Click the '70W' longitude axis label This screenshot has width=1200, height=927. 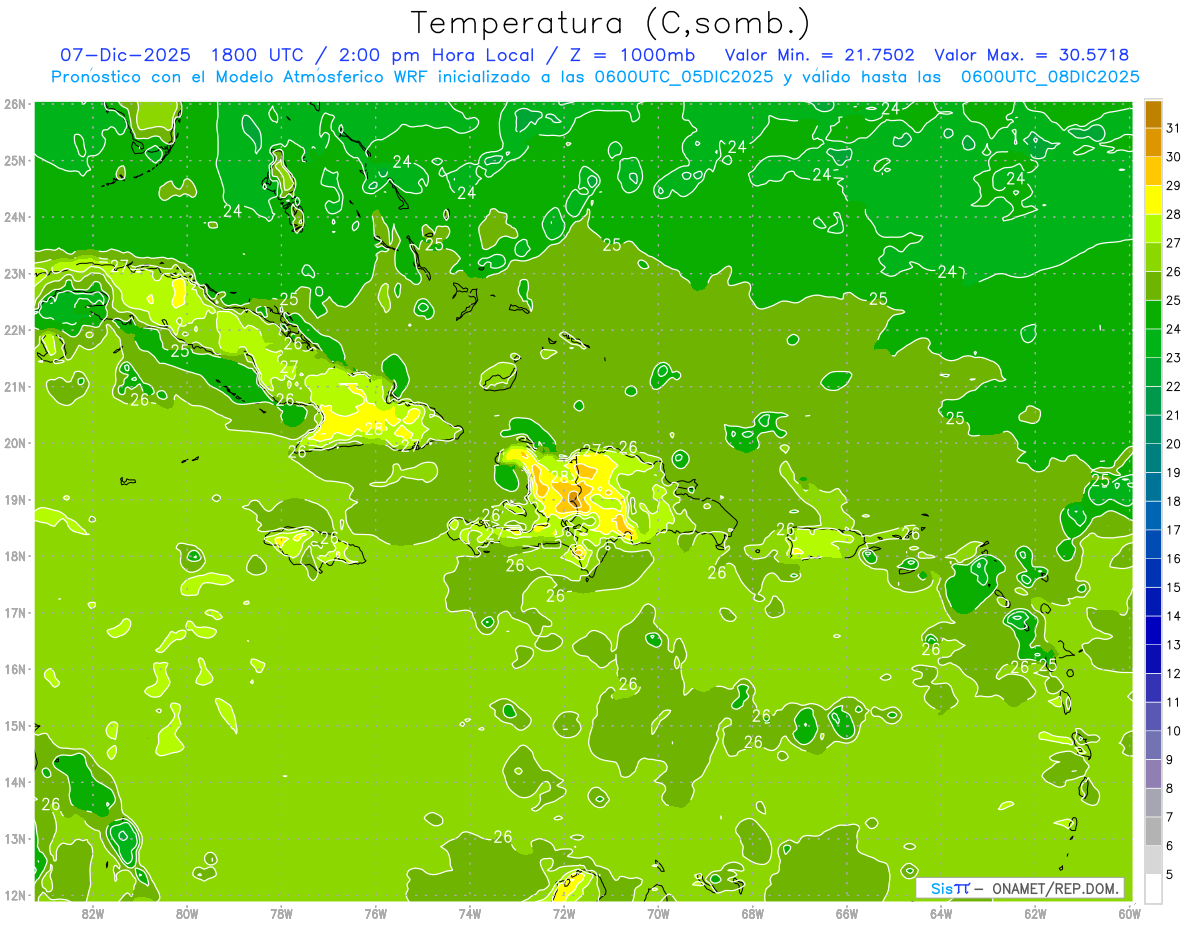point(658,914)
